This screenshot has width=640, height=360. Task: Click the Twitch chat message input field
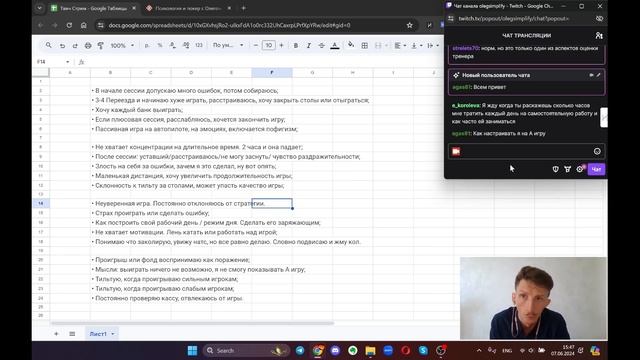point(527,151)
